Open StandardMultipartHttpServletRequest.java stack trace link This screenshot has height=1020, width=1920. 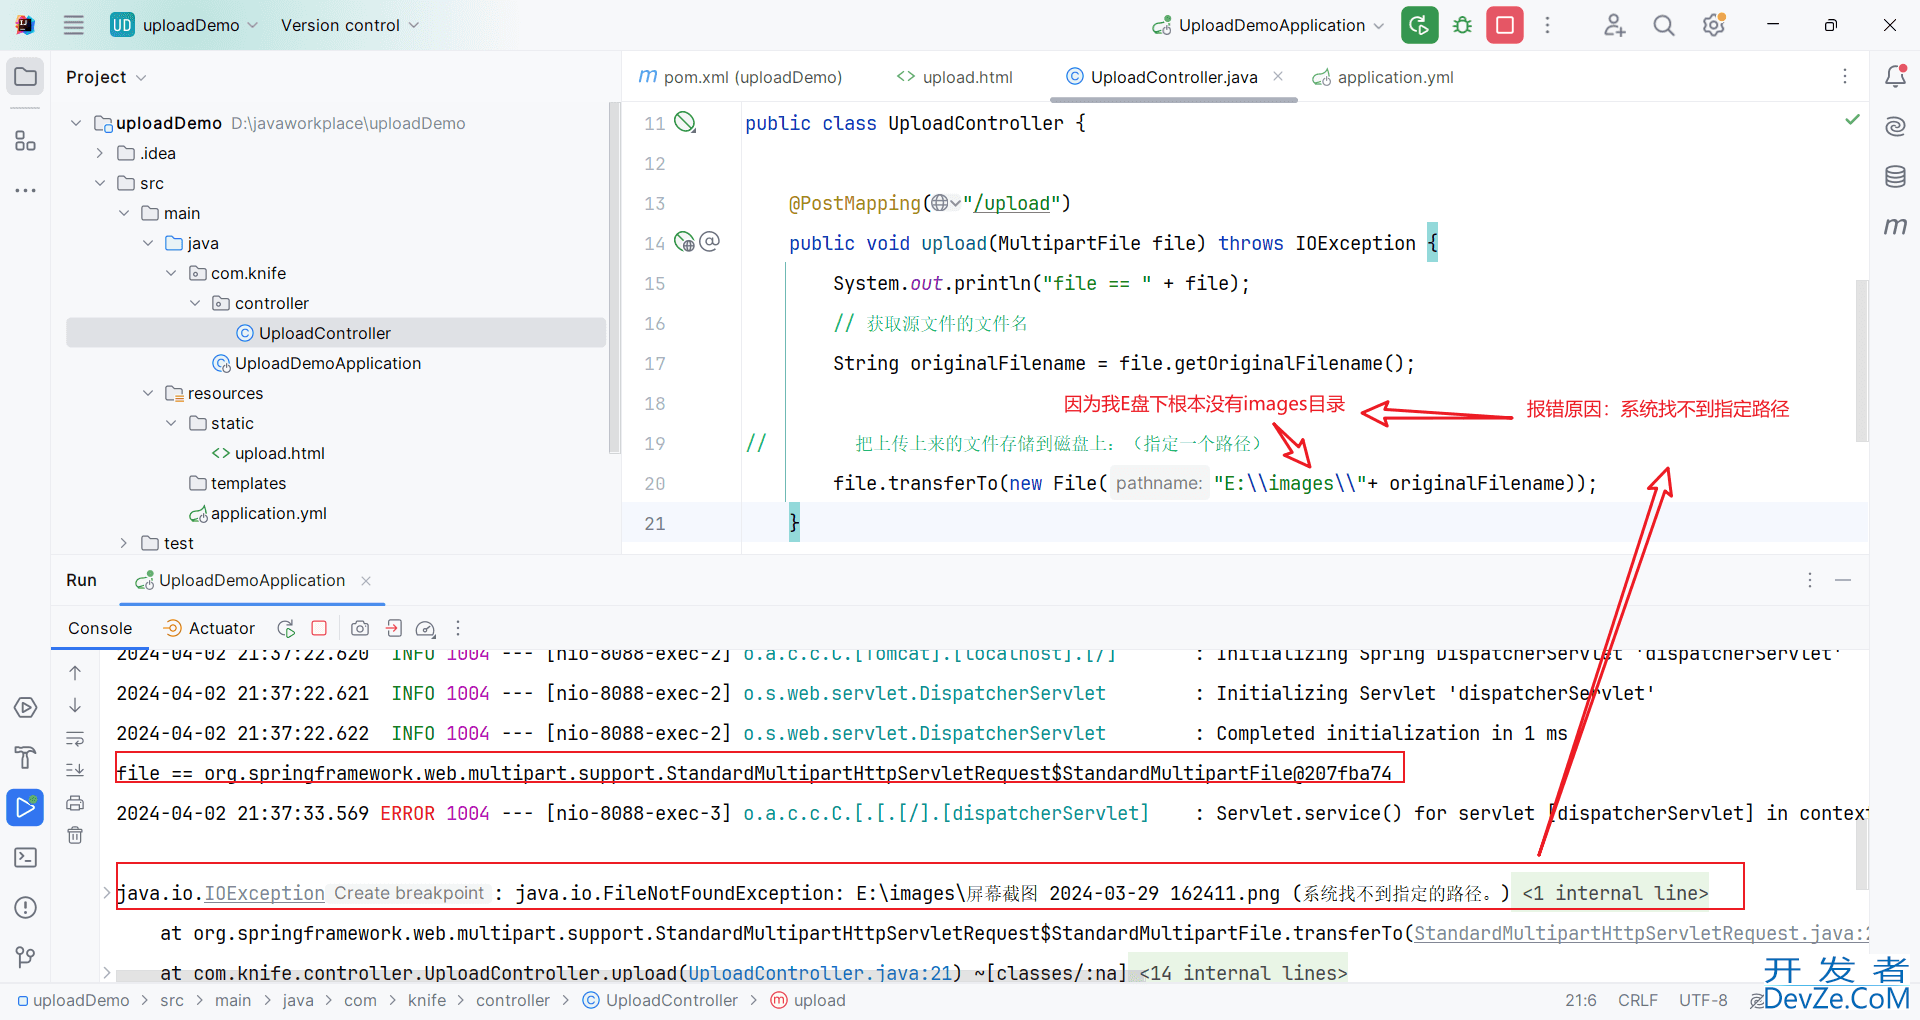click(x=1641, y=933)
